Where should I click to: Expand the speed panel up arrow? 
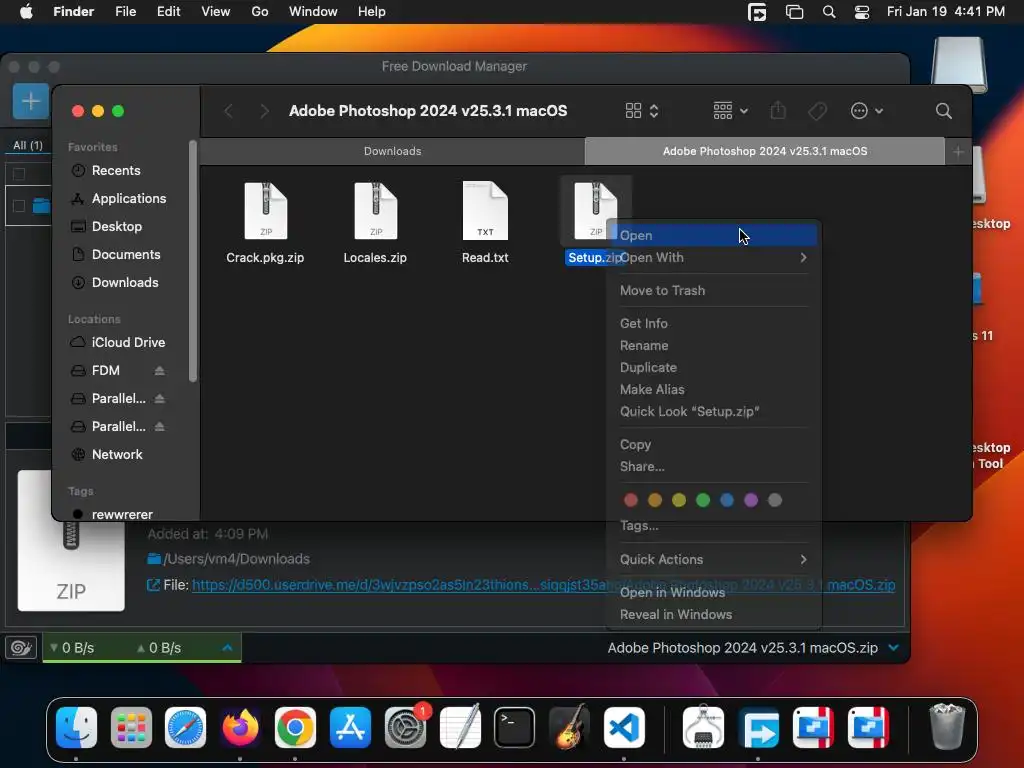227,648
